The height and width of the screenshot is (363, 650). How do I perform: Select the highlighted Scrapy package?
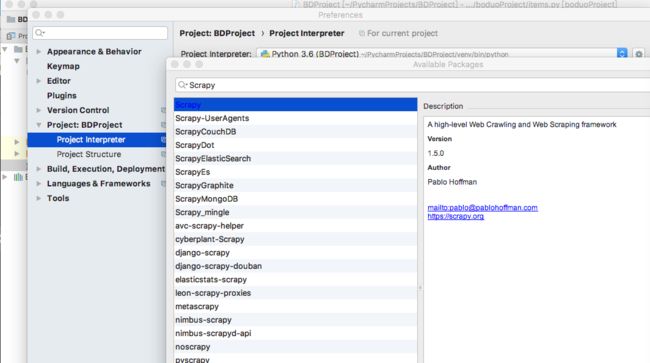pyautogui.click(x=296, y=104)
